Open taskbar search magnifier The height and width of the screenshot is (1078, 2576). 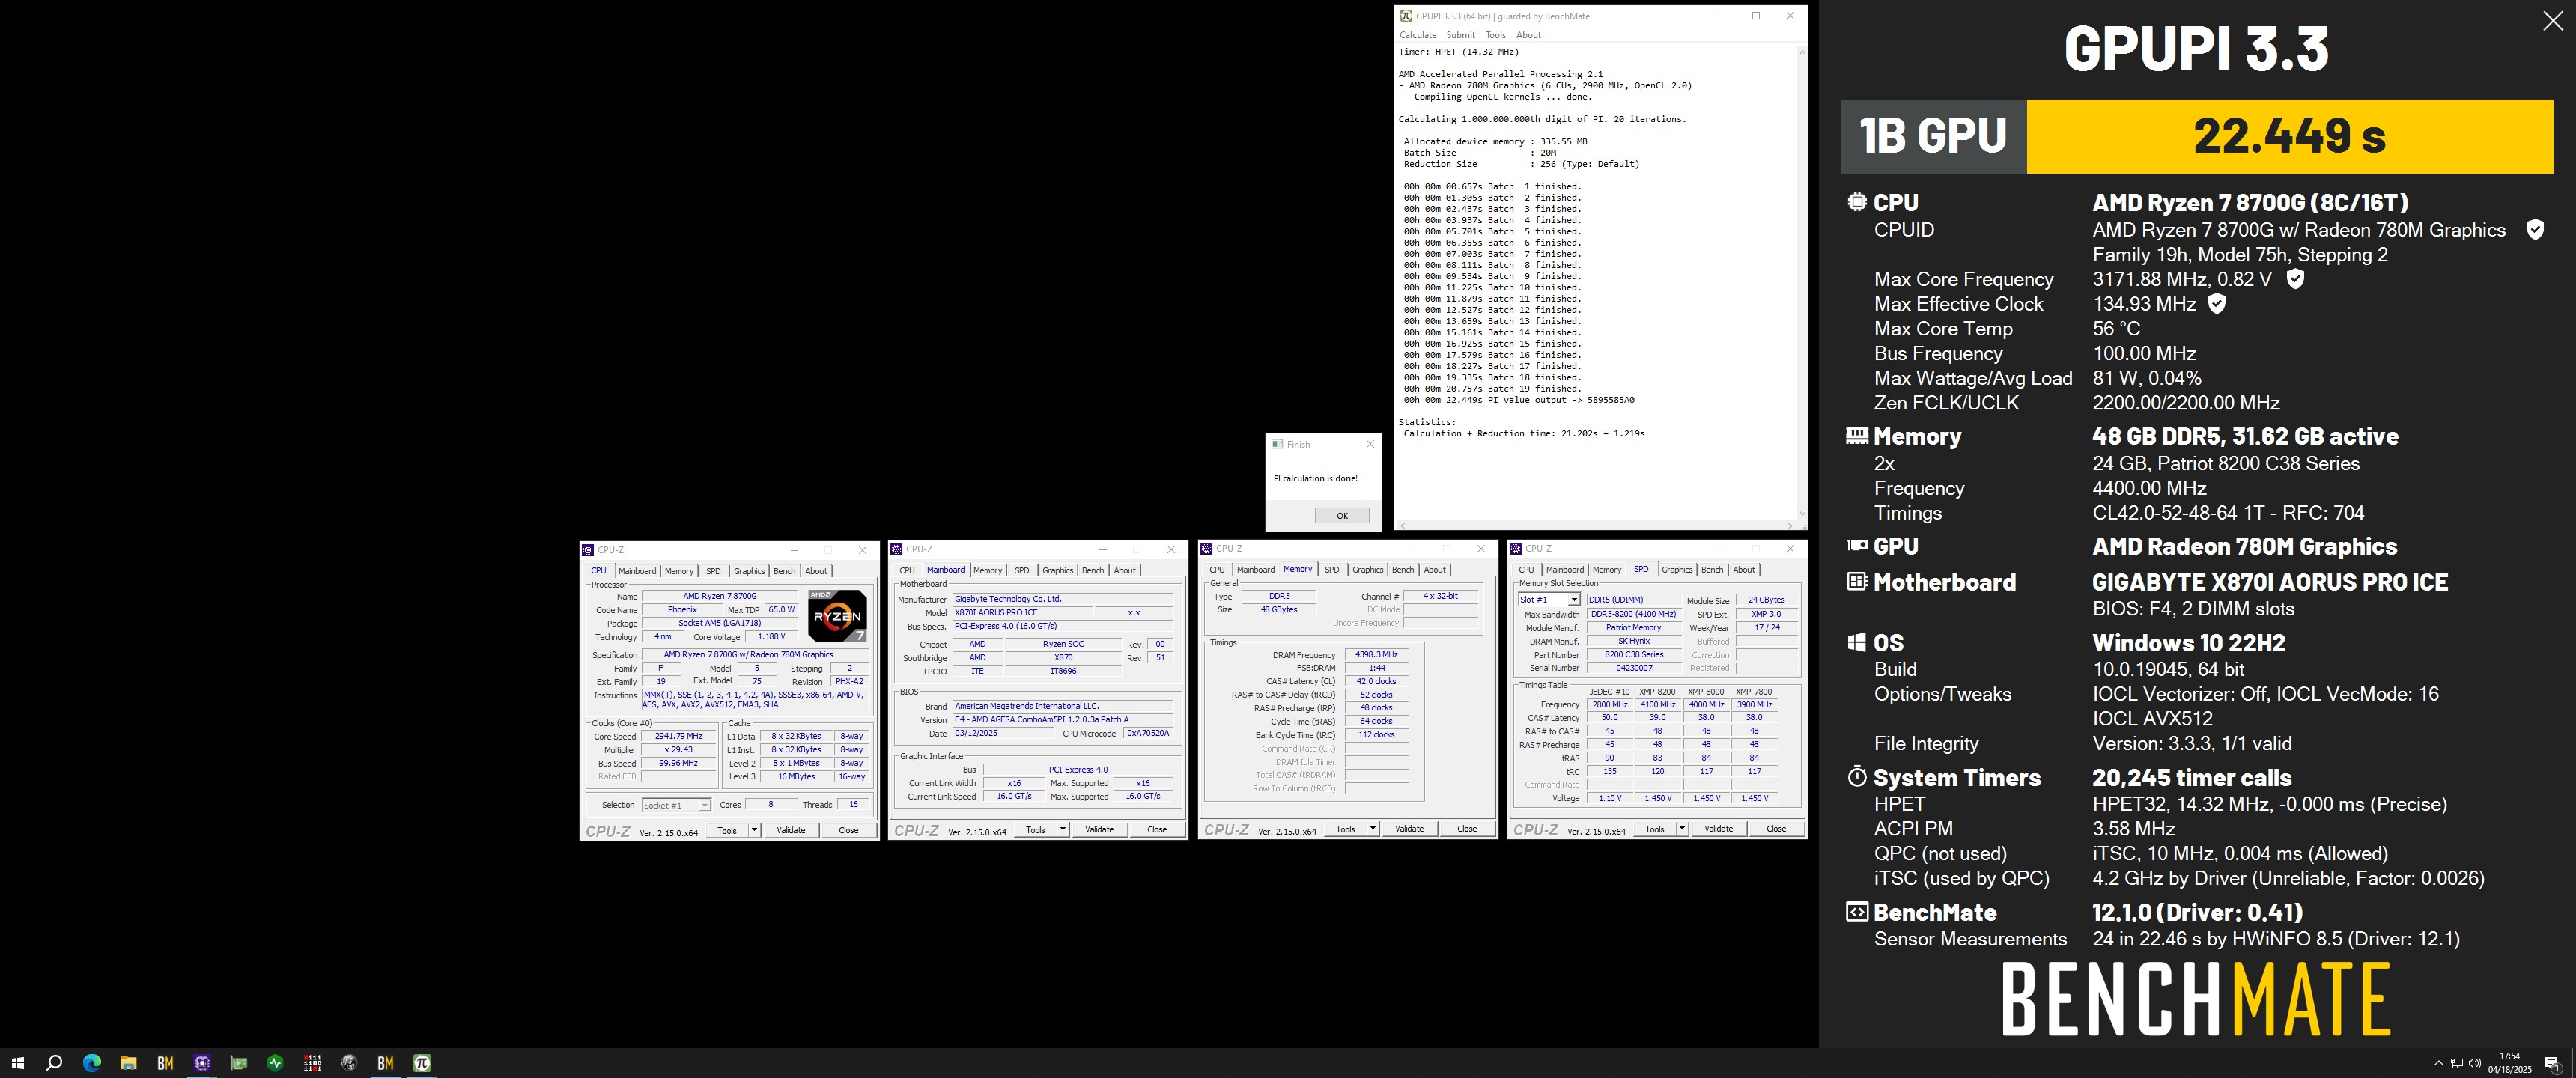(54, 1063)
